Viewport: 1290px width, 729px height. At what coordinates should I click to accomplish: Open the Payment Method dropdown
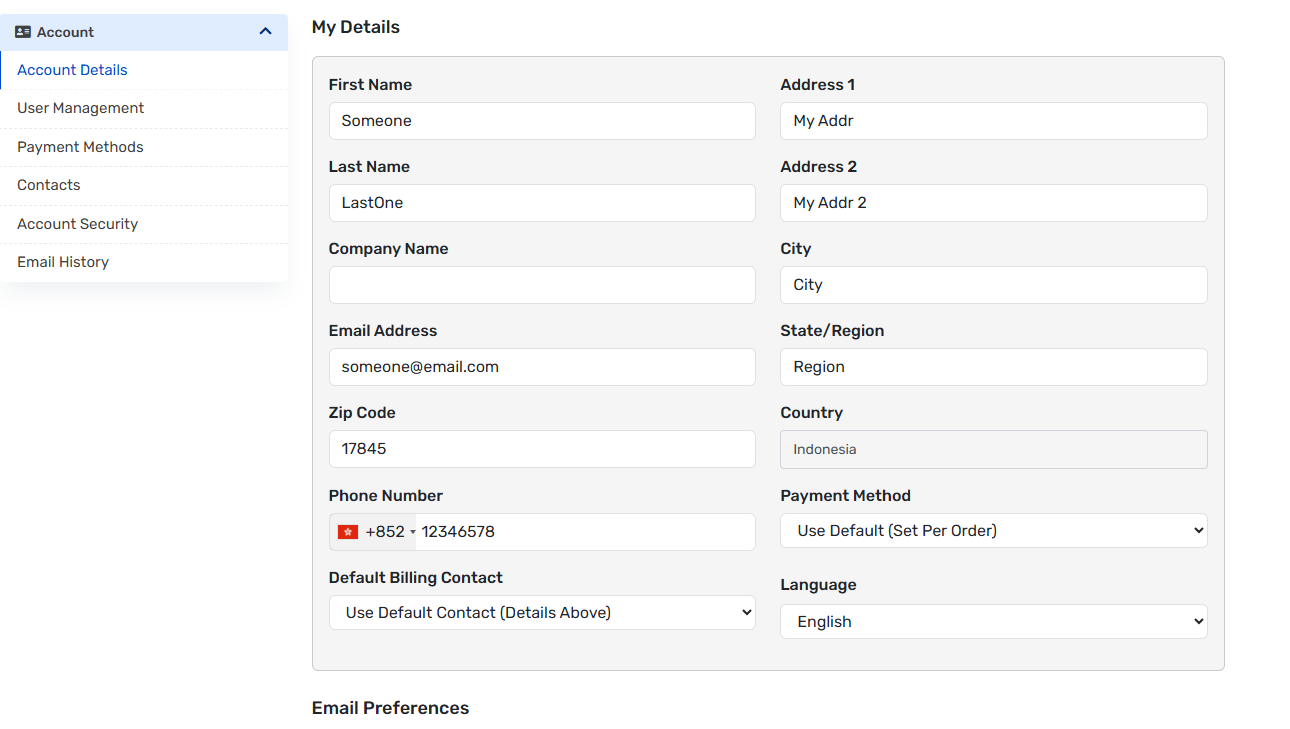(994, 531)
